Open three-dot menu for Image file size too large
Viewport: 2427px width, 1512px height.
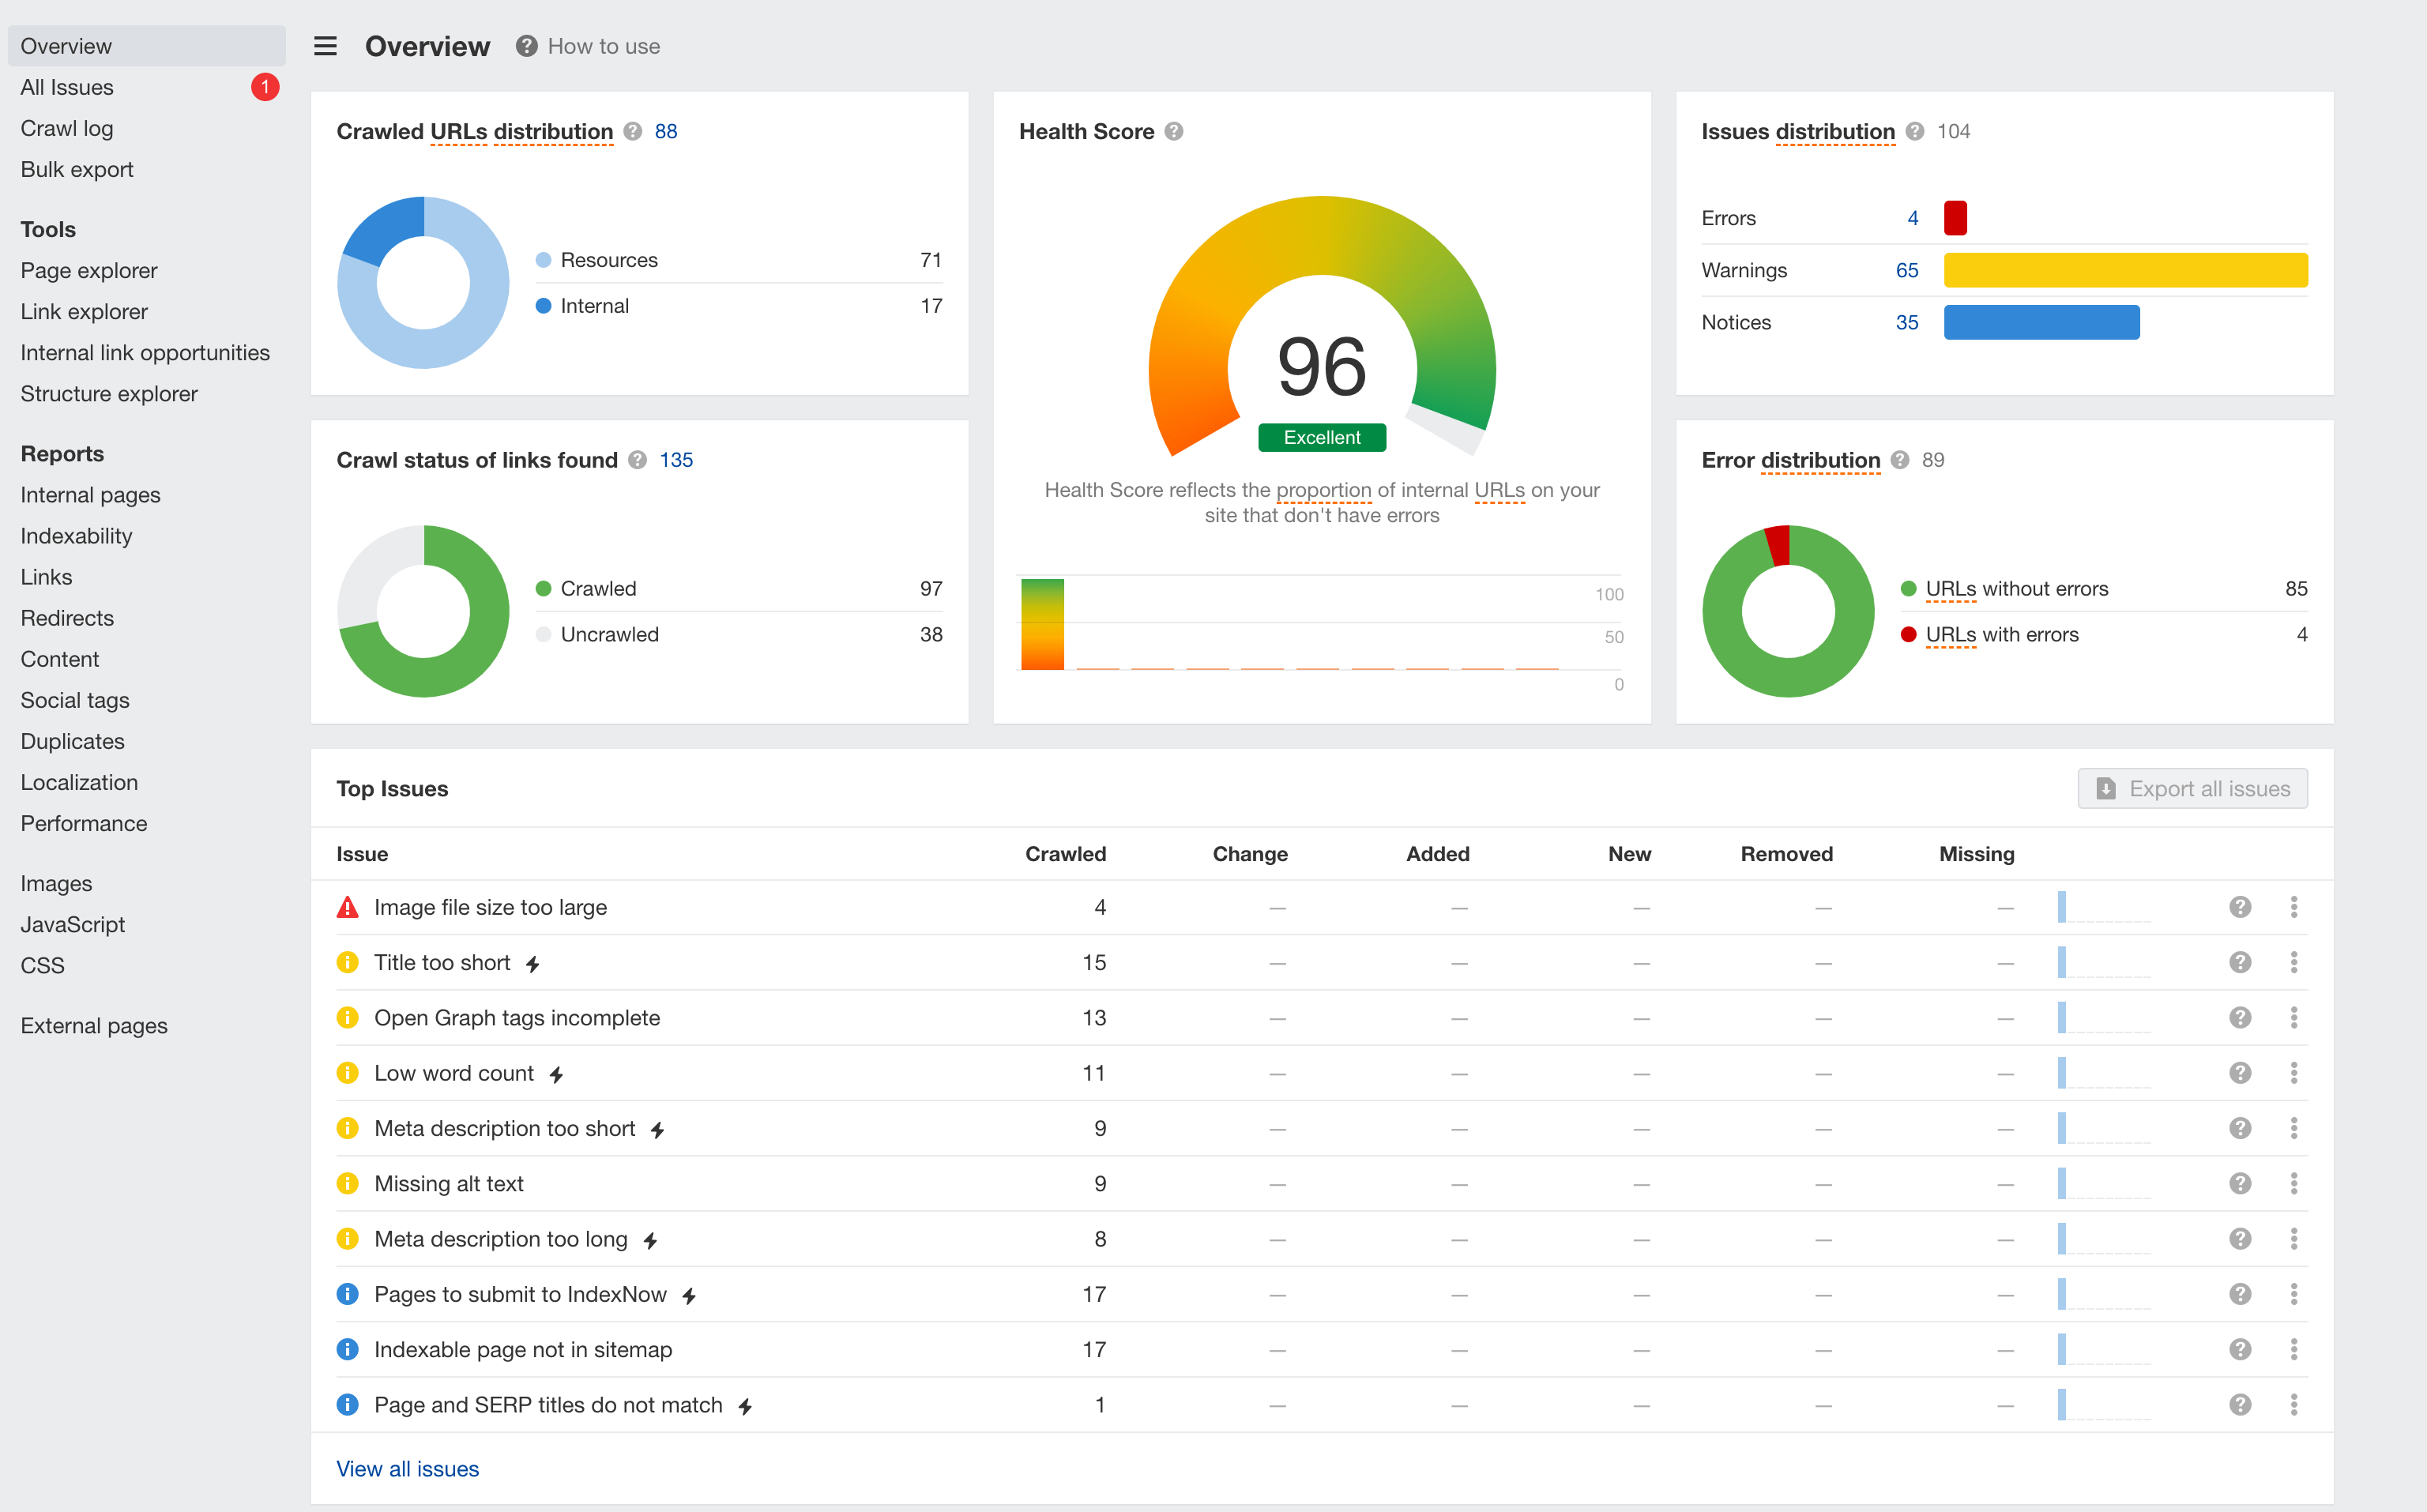pyautogui.click(x=2293, y=907)
